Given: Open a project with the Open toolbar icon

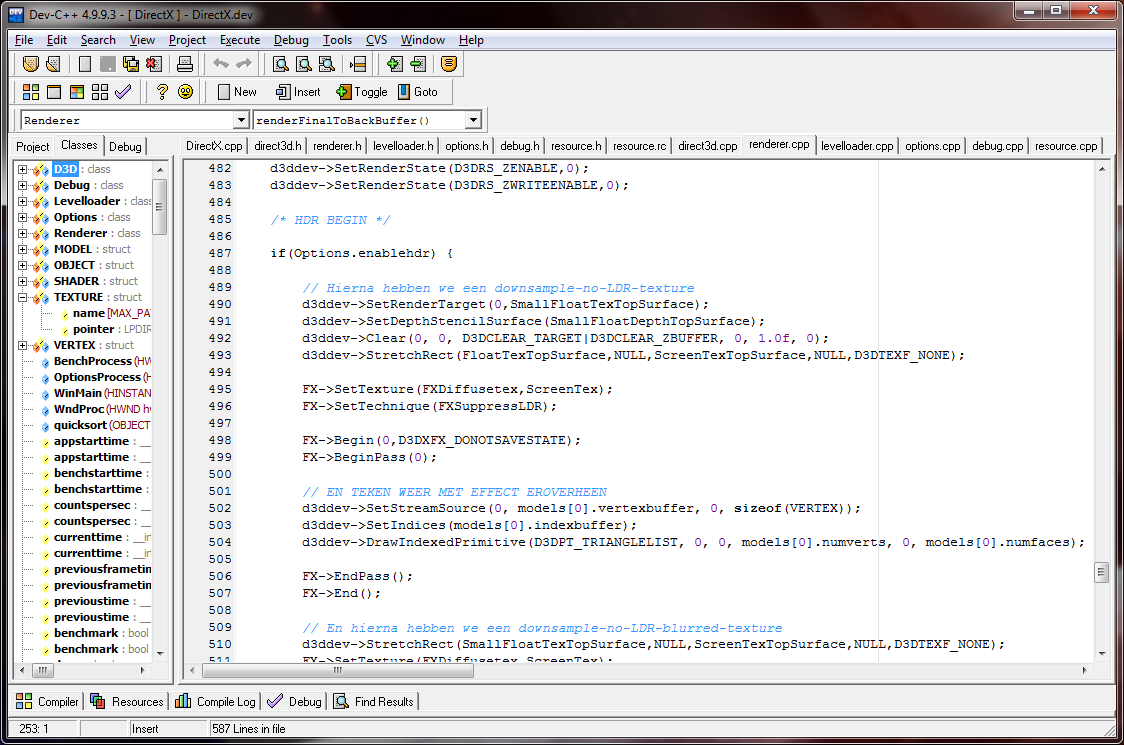Looking at the screenshot, I should (x=52, y=63).
